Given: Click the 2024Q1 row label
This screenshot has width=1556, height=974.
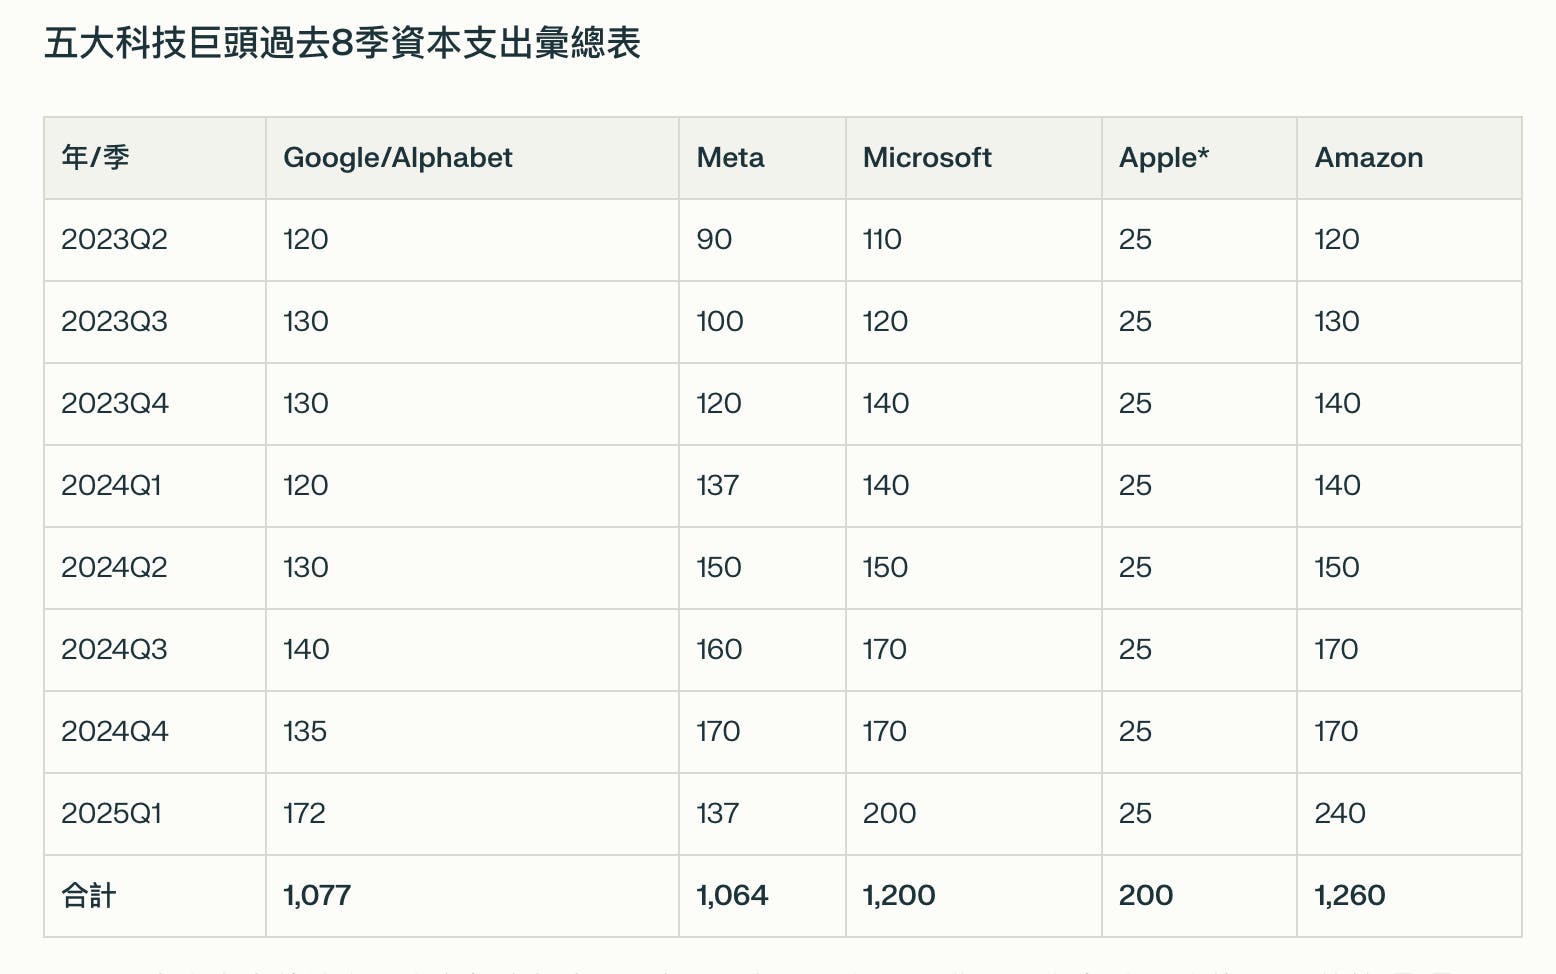Looking at the screenshot, I should click(111, 486).
